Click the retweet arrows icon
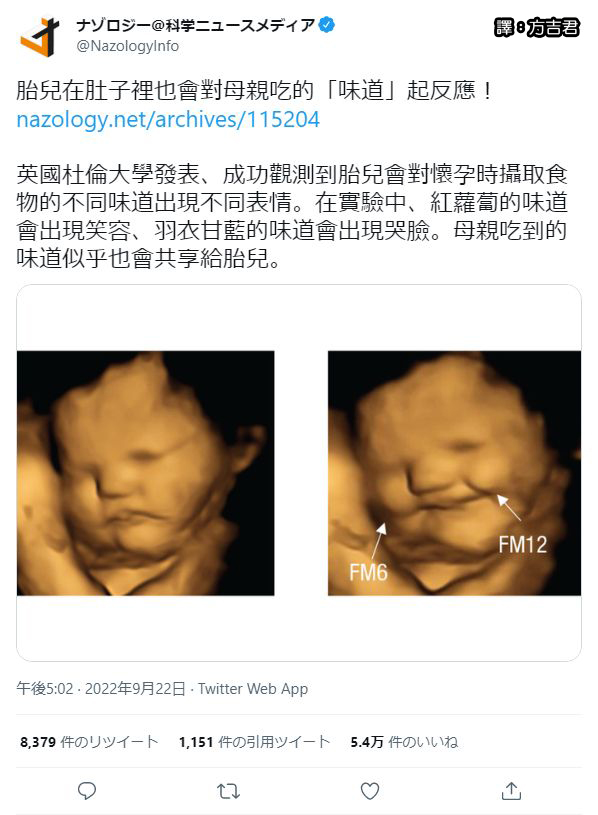Image resolution: width=598 pixels, height=815 pixels. click(x=228, y=791)
